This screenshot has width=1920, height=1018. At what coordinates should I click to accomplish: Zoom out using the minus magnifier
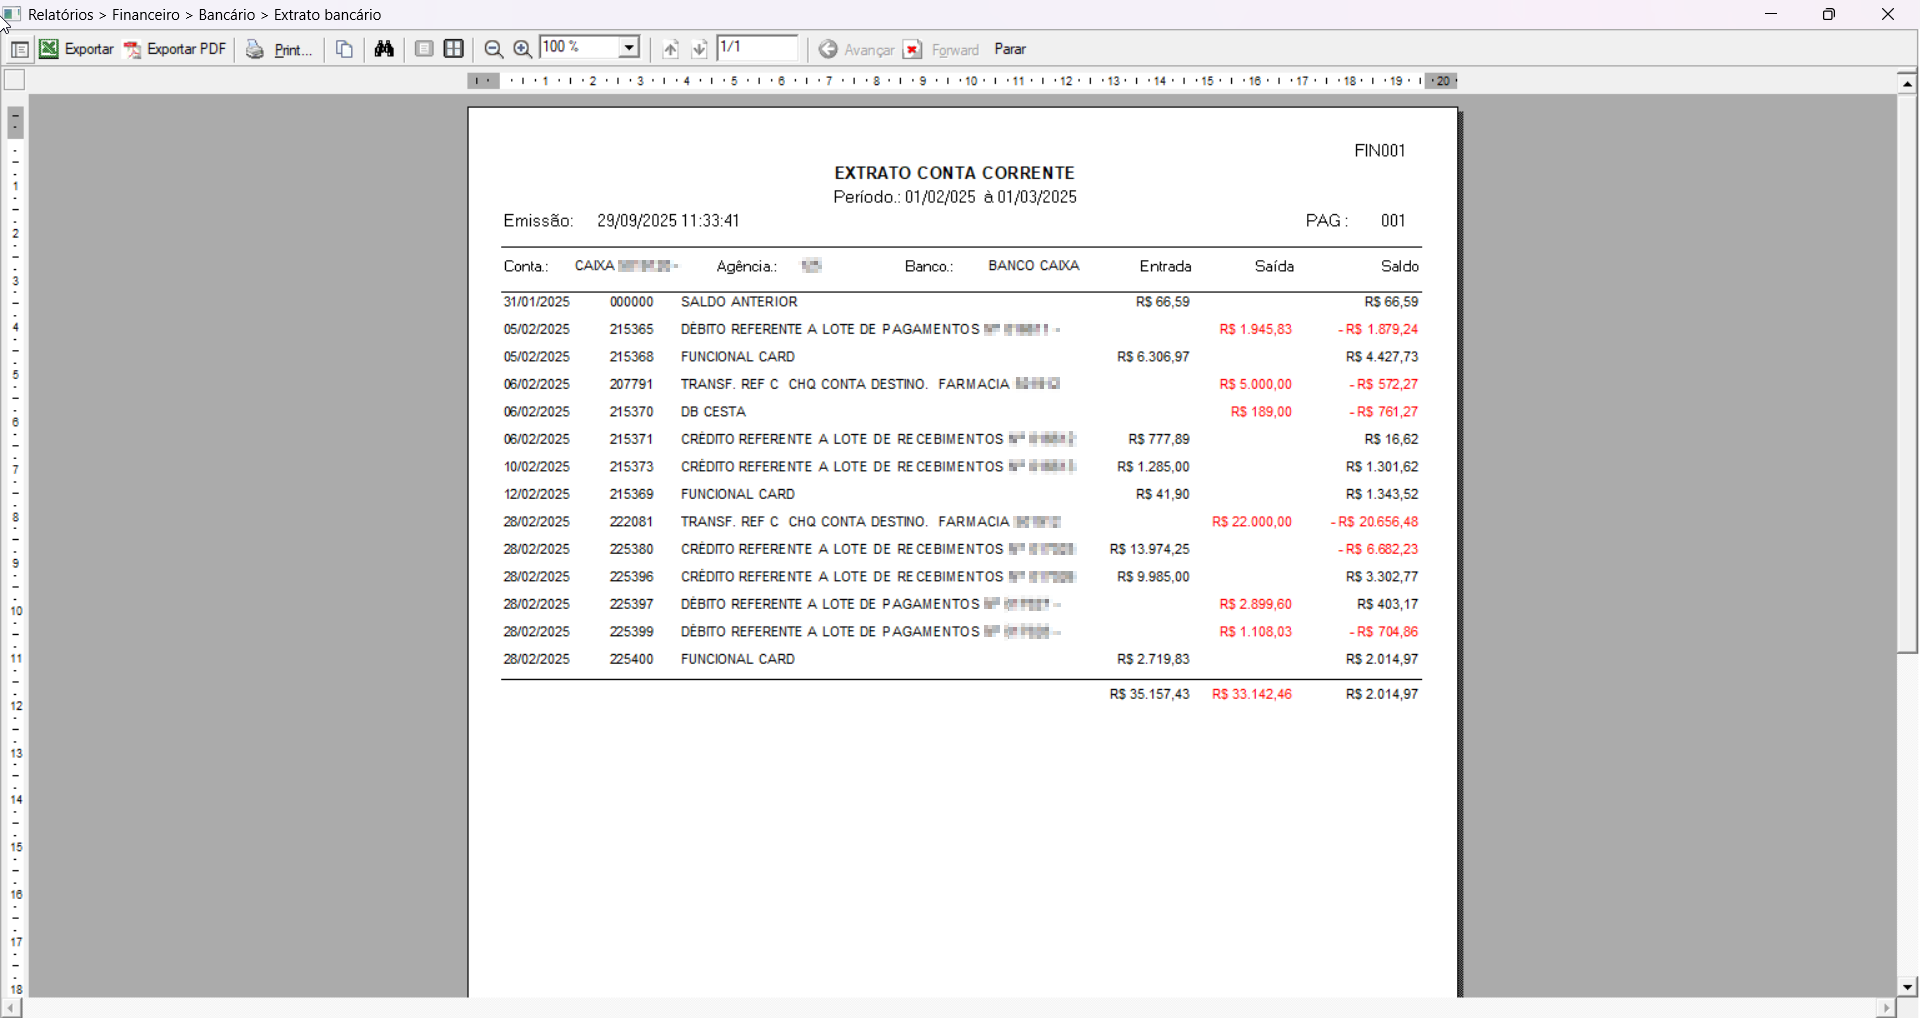(x=494, y=50)
